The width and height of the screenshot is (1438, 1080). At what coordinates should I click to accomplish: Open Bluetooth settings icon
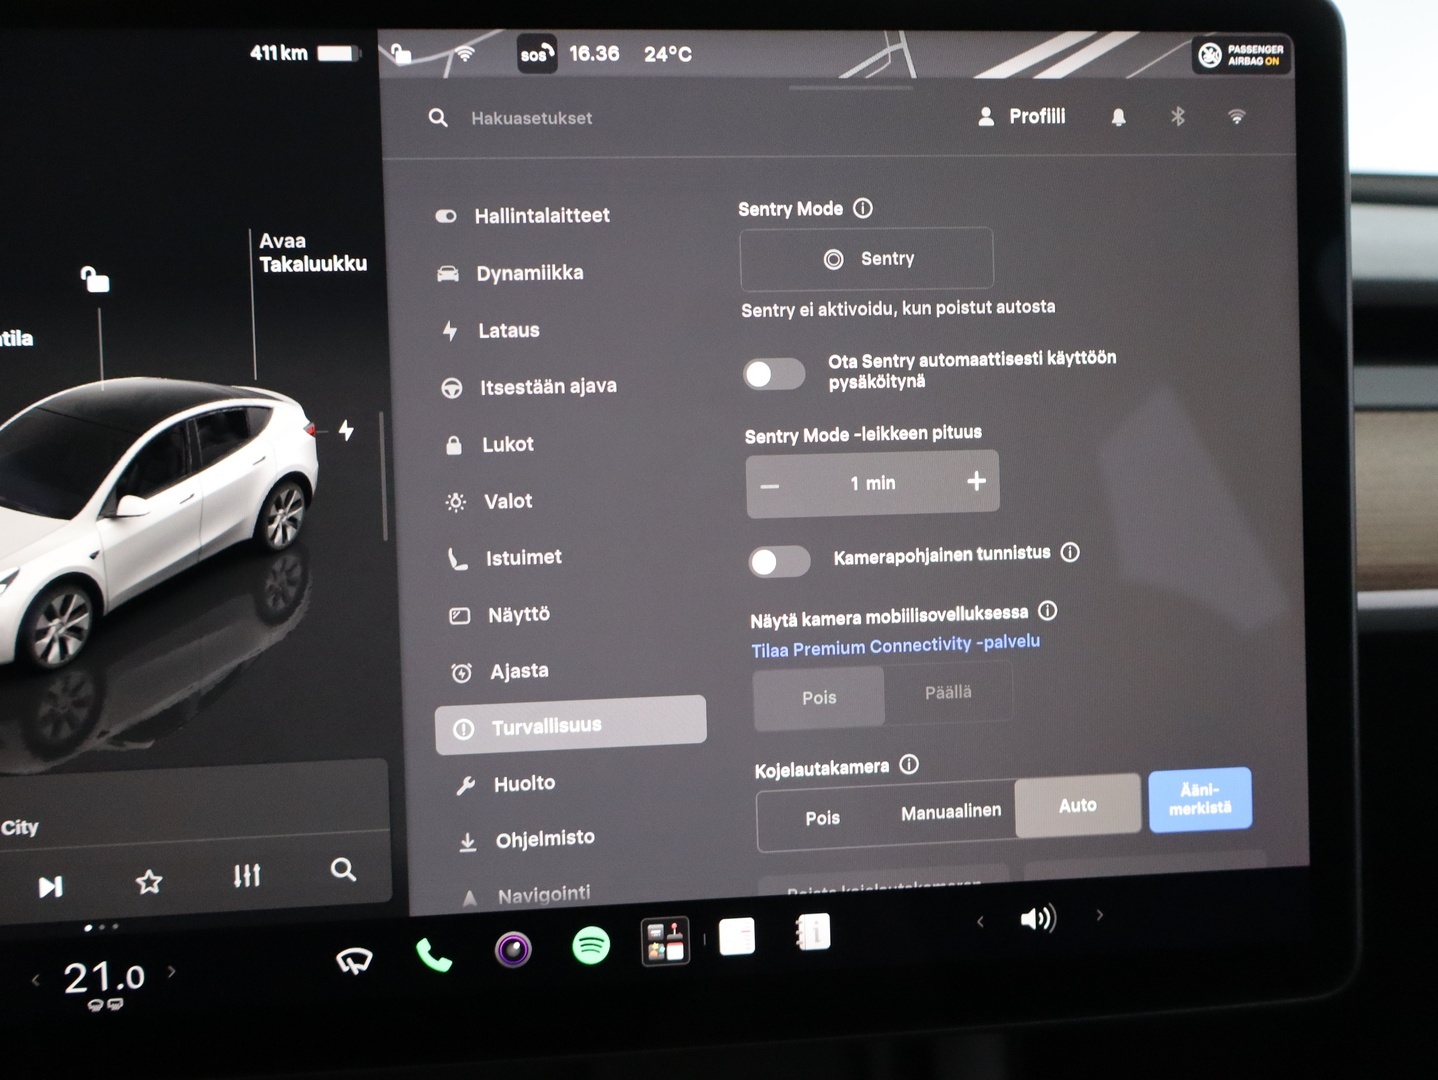1178,117
